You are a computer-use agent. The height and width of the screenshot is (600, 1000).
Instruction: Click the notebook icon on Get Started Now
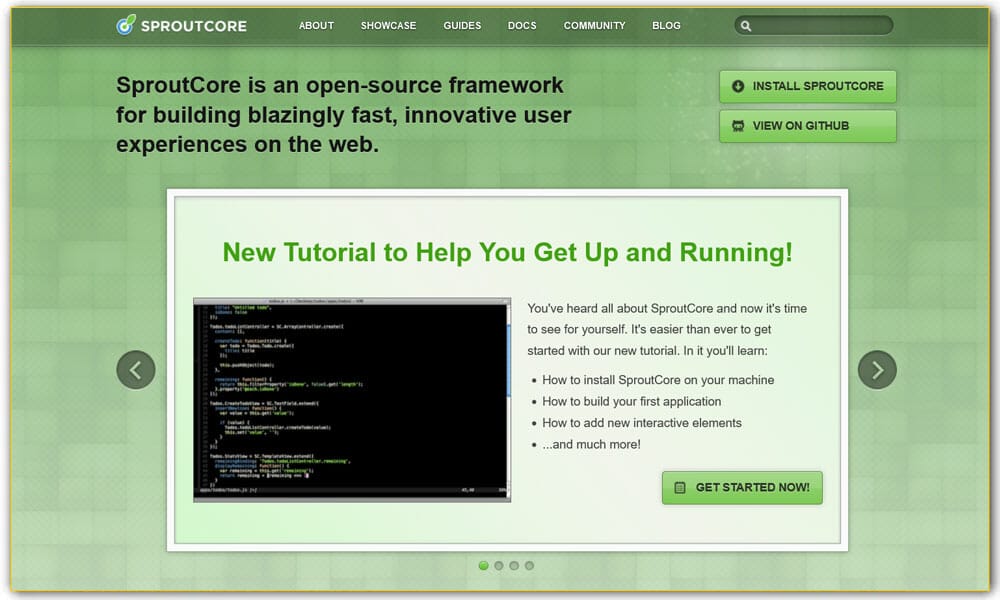678,487
